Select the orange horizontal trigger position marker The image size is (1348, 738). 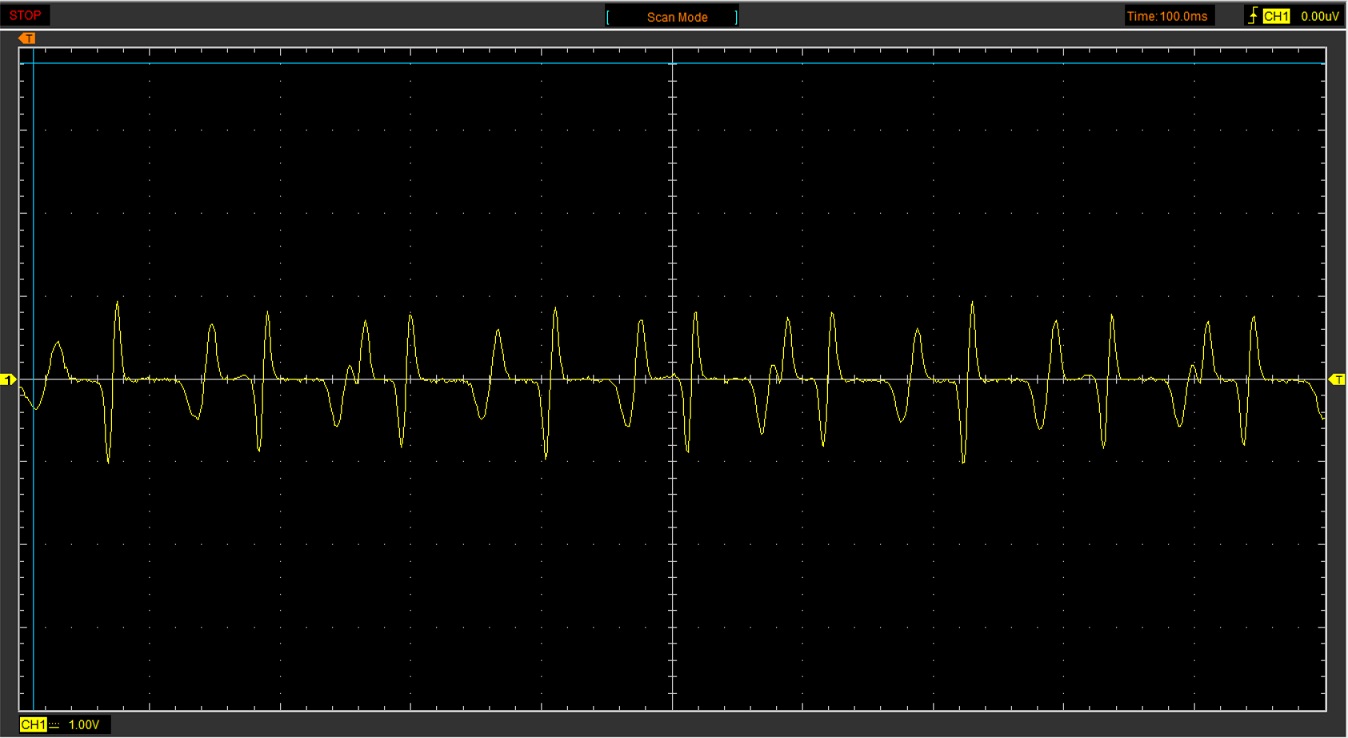[28, 38]
